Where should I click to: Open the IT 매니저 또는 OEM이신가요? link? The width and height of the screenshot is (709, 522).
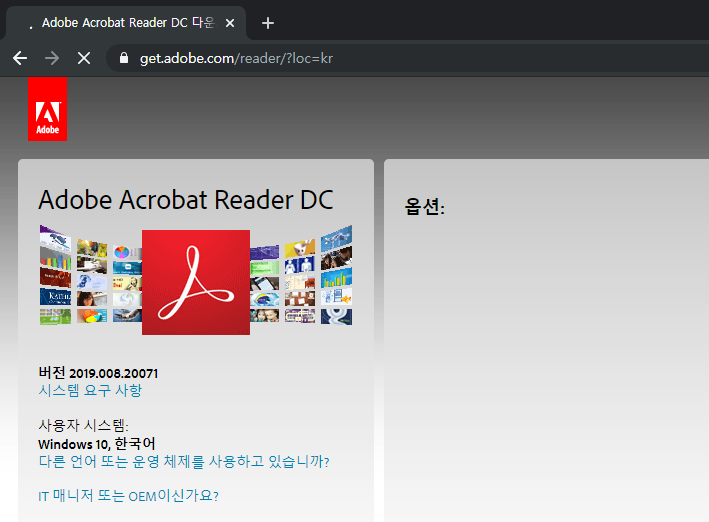(128, 496)
